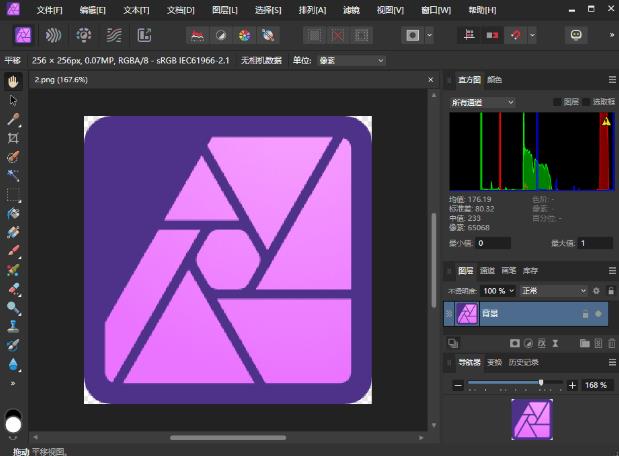Switch to the 通道 tab
619x456 pixels.
[487, 270]
